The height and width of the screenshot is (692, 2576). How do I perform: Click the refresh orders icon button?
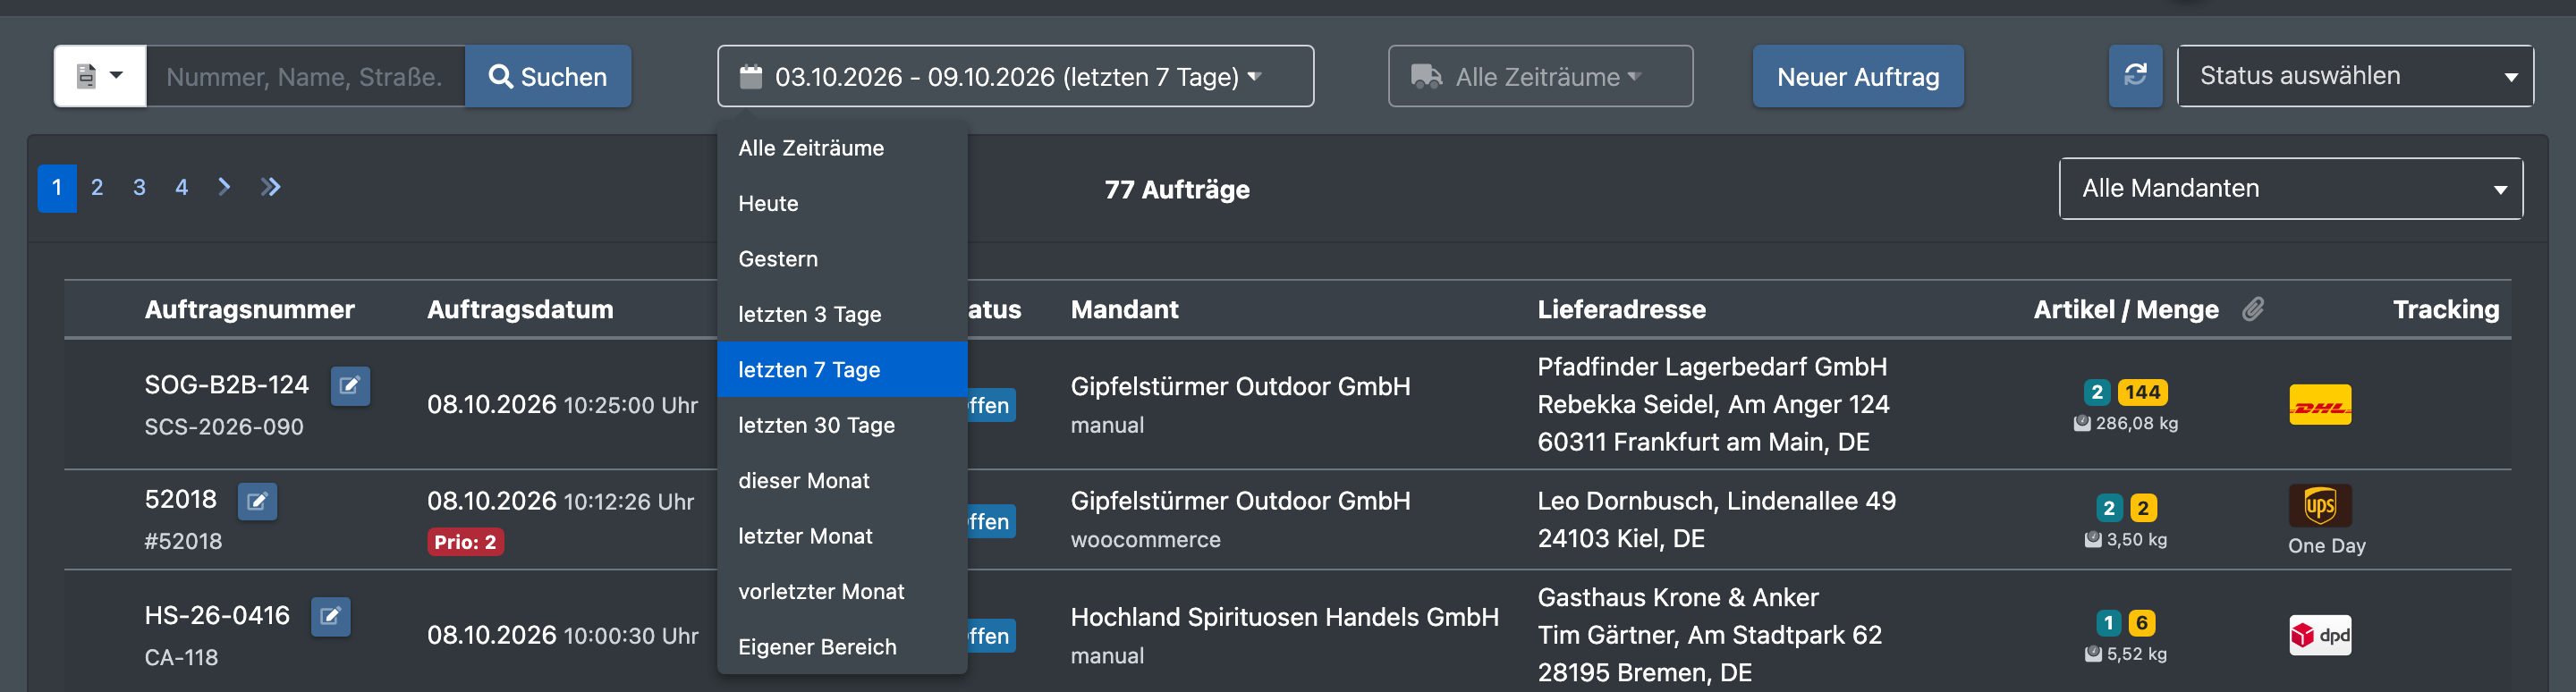pyautogui.click(x=2135, y=76)
